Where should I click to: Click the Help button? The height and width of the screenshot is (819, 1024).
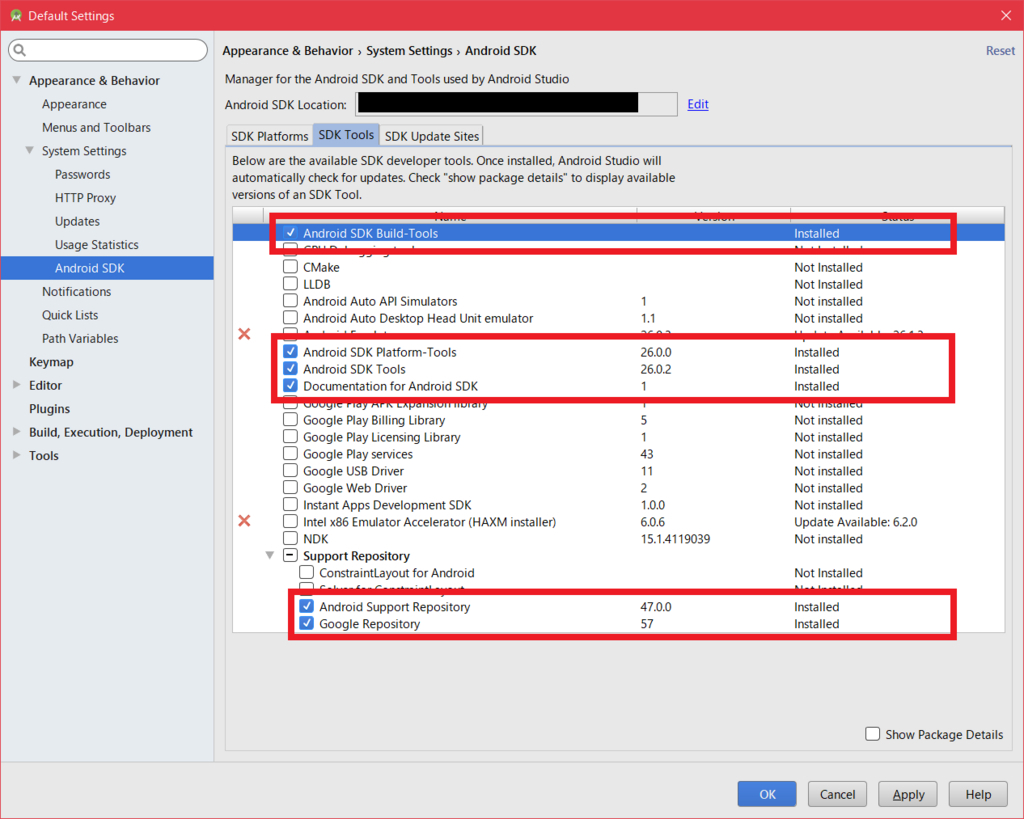(x=978, y=794)
